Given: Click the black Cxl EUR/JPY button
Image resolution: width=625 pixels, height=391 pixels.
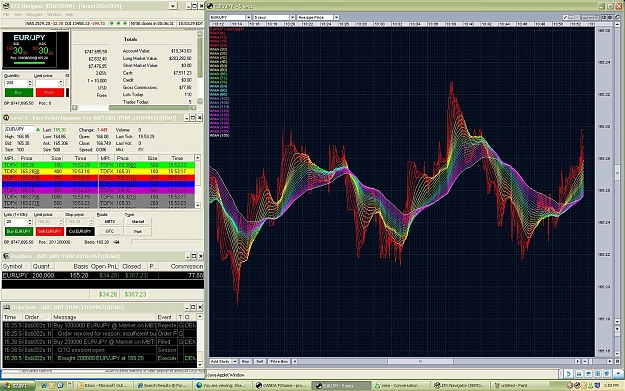Looking at the screenshot, I should tap(80, 232).
